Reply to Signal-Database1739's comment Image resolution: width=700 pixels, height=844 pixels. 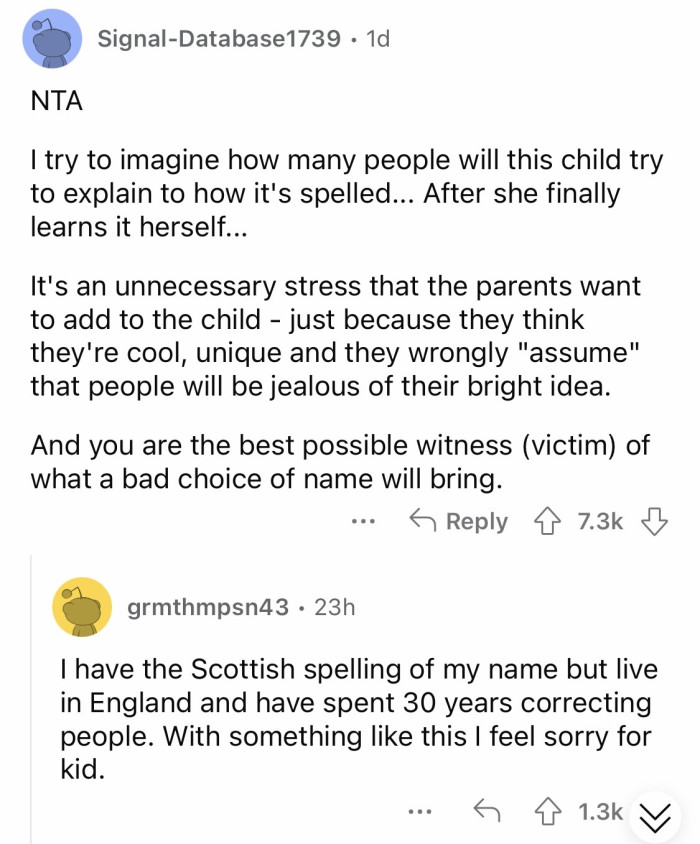[459, 521]
